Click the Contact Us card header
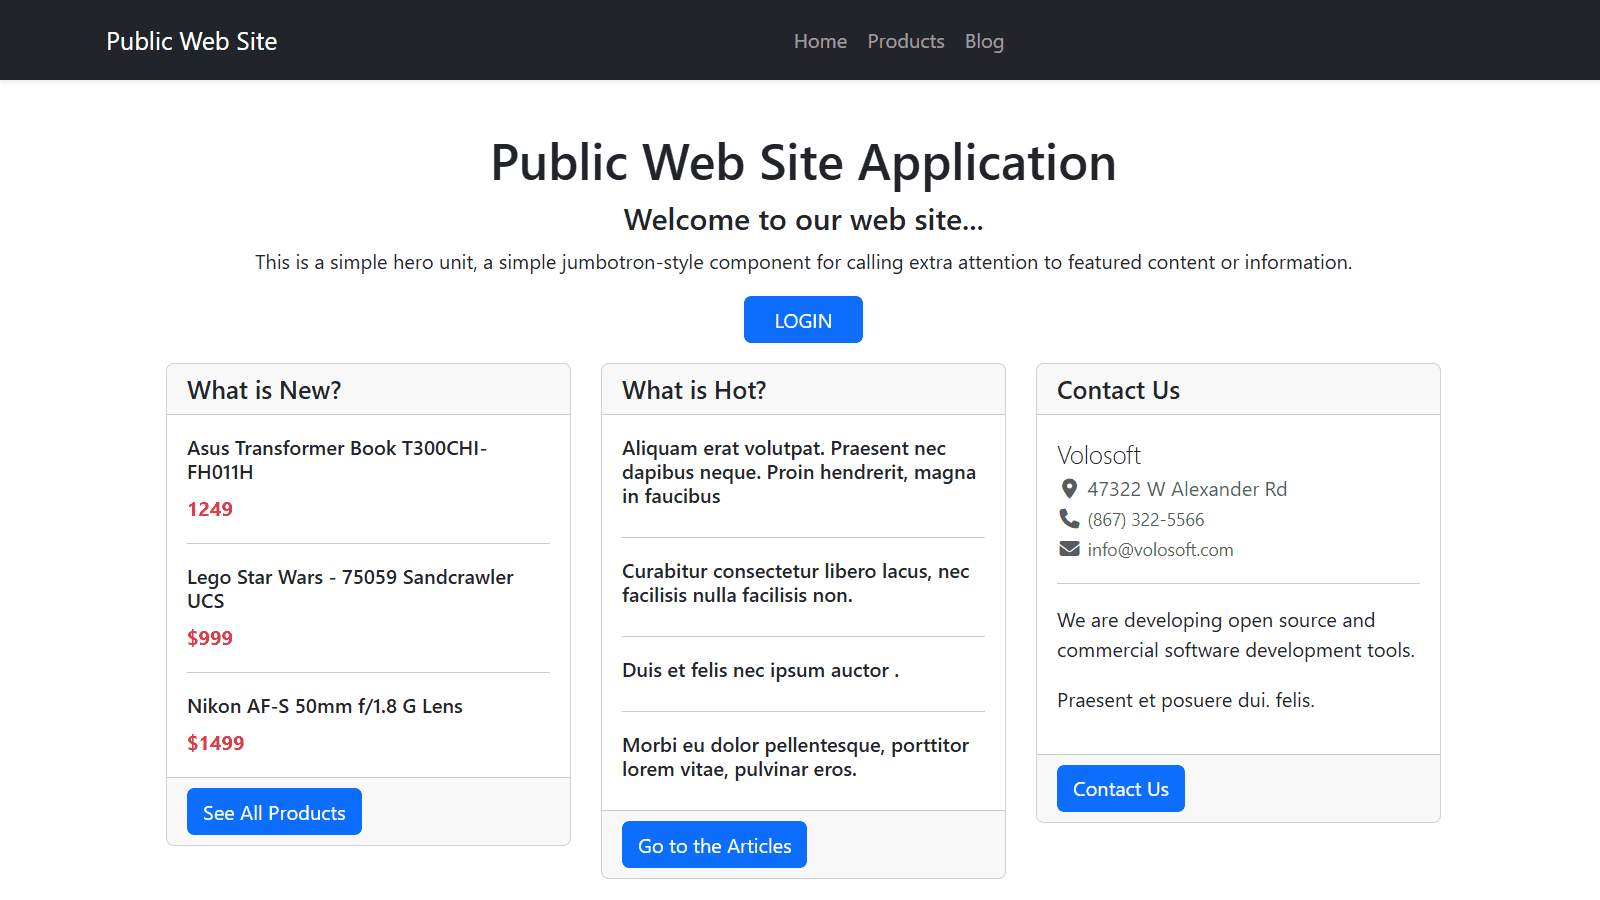The image size is (1600, 900). [x=1238, y=390]
